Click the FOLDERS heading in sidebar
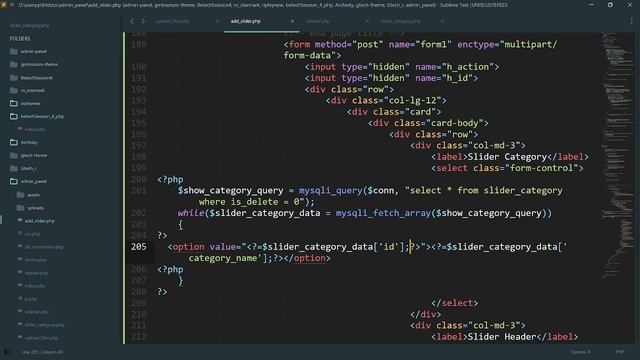This screenshot has width=640, height=360. tap(20, 38)
